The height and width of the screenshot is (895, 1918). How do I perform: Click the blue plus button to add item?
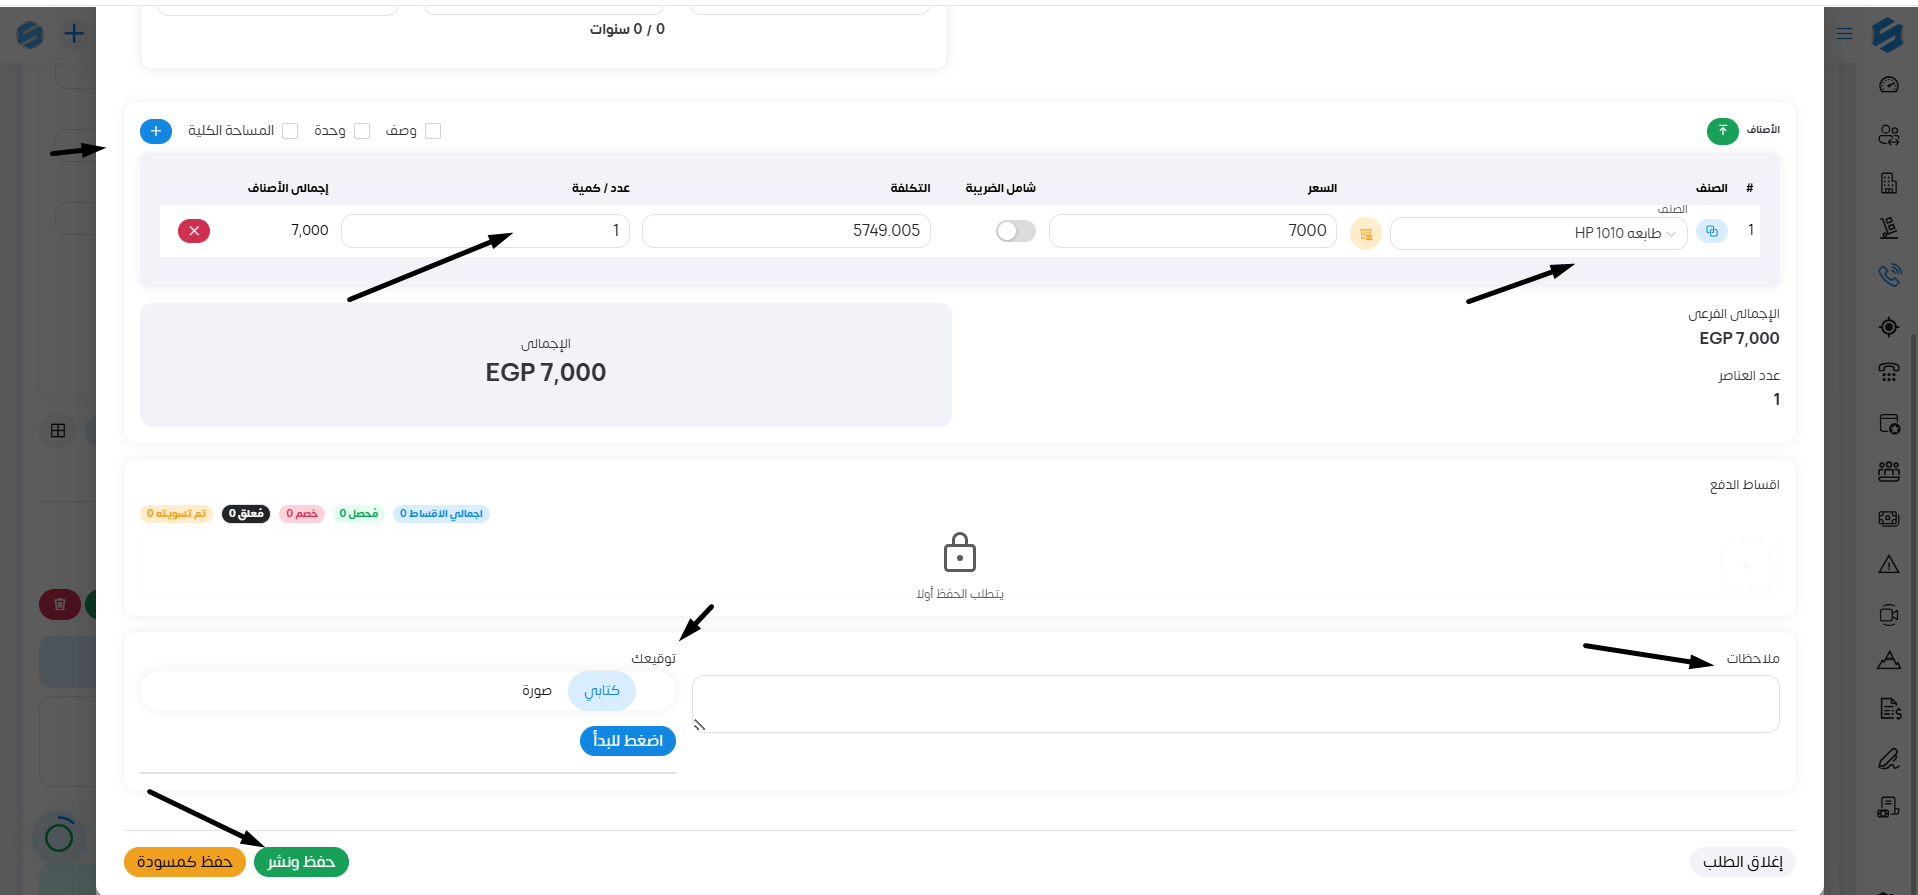tap(156, 131)
